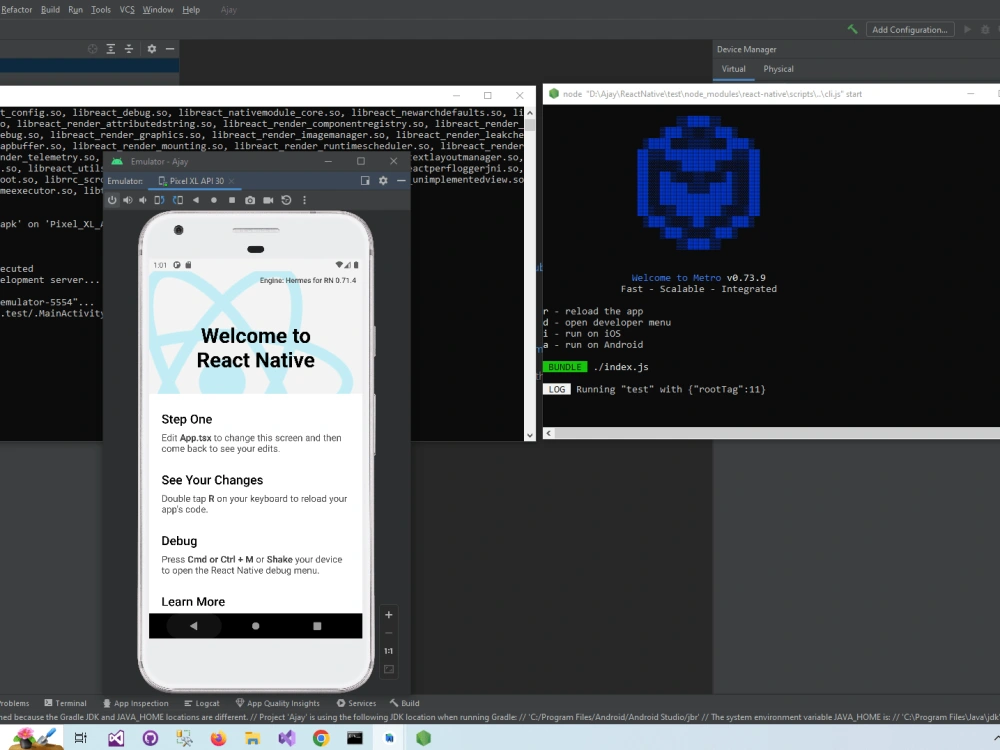The height and width of the screenshot is (750, 1000).
Task: Start screen recording in the emulator toolbar
Action: (268, 199)
